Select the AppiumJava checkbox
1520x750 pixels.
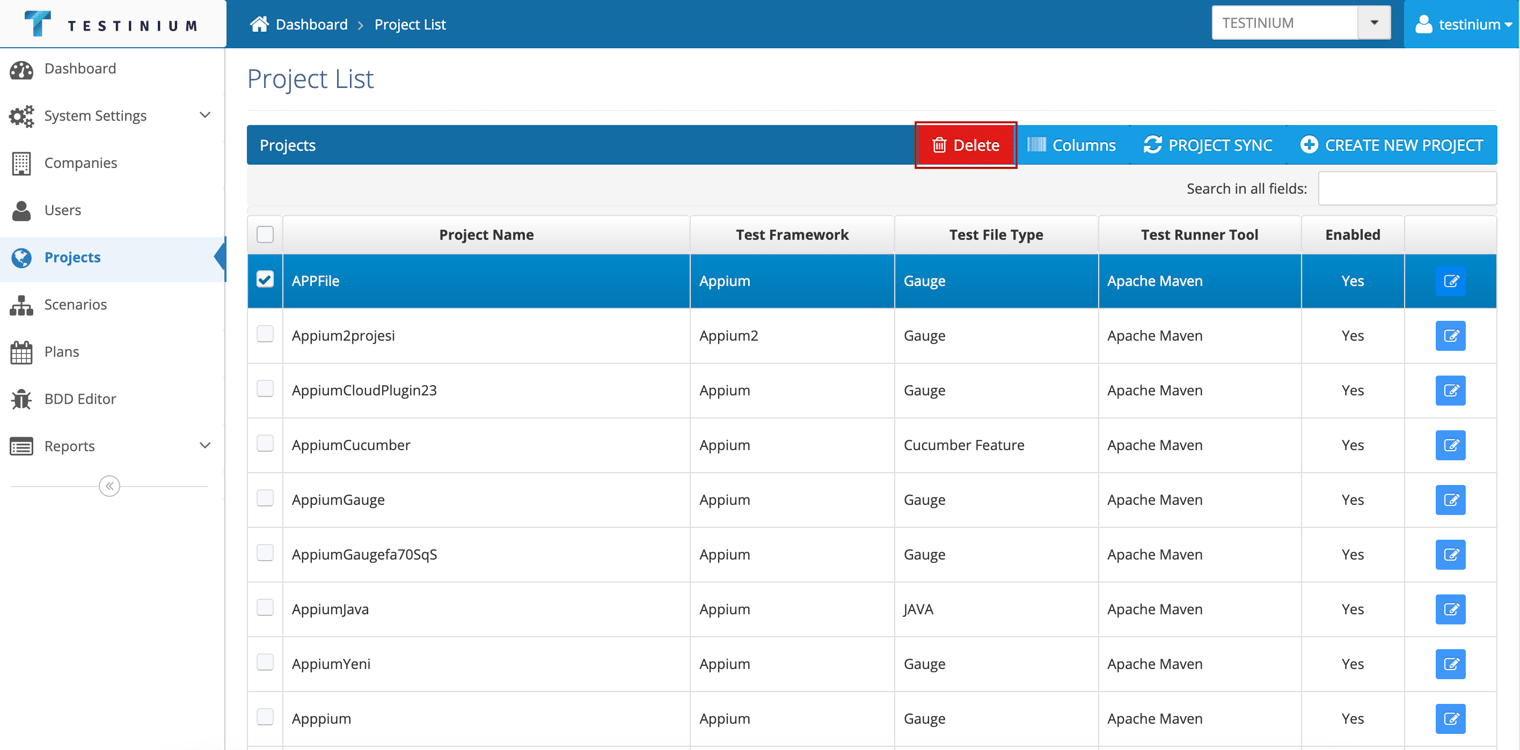pyautogui.click(x=265, y=607)
